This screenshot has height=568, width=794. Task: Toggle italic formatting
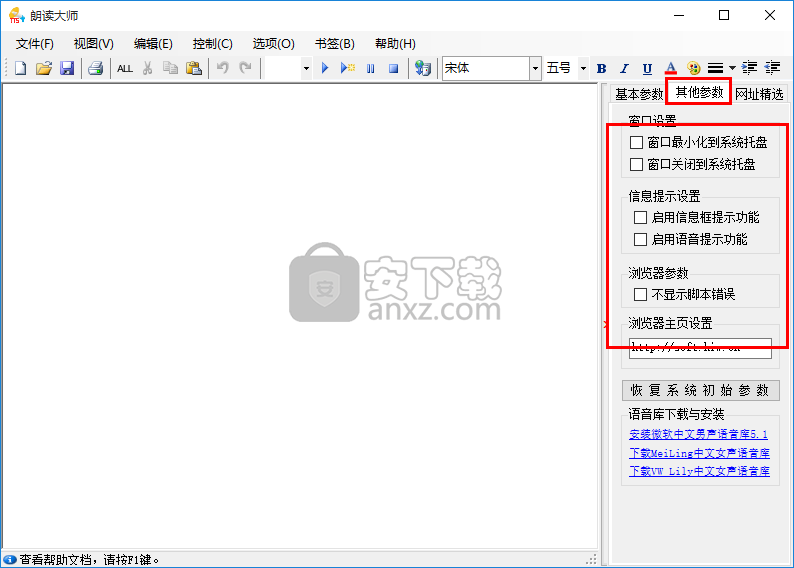[x=624, y=68]
